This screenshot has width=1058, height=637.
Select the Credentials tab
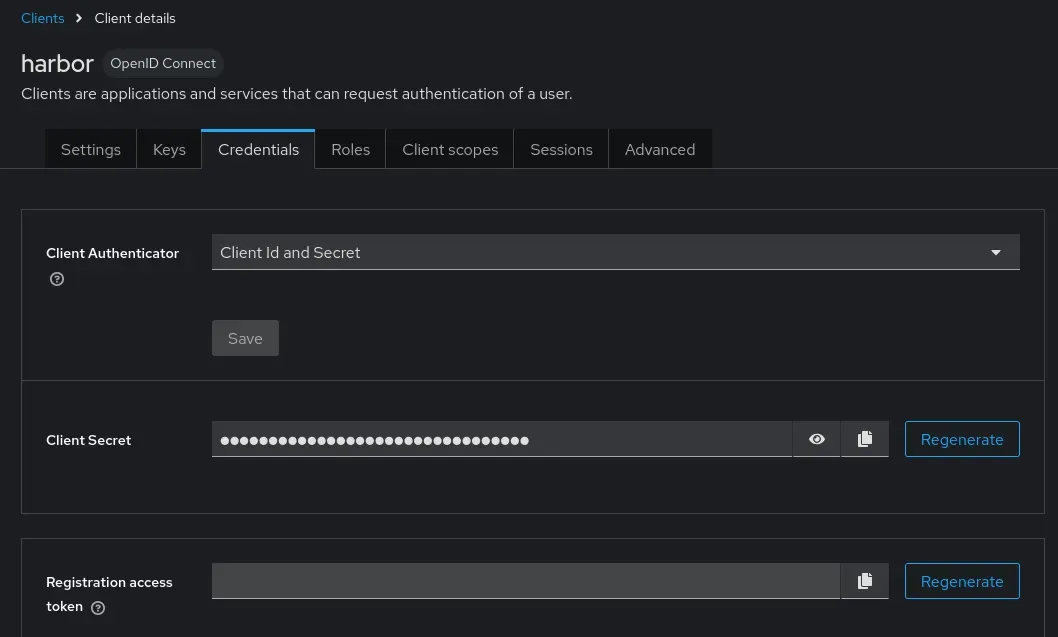[258, 149]
